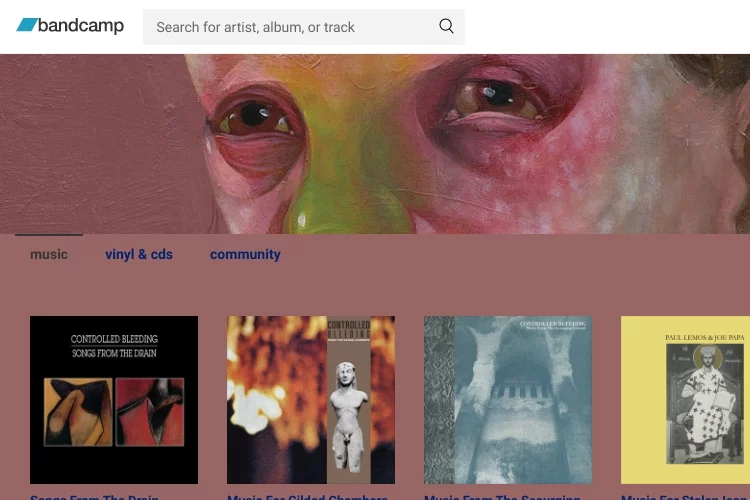
Task: Open the Music For Gilded Chambers album cover
Action: click(x=311, y=400)
